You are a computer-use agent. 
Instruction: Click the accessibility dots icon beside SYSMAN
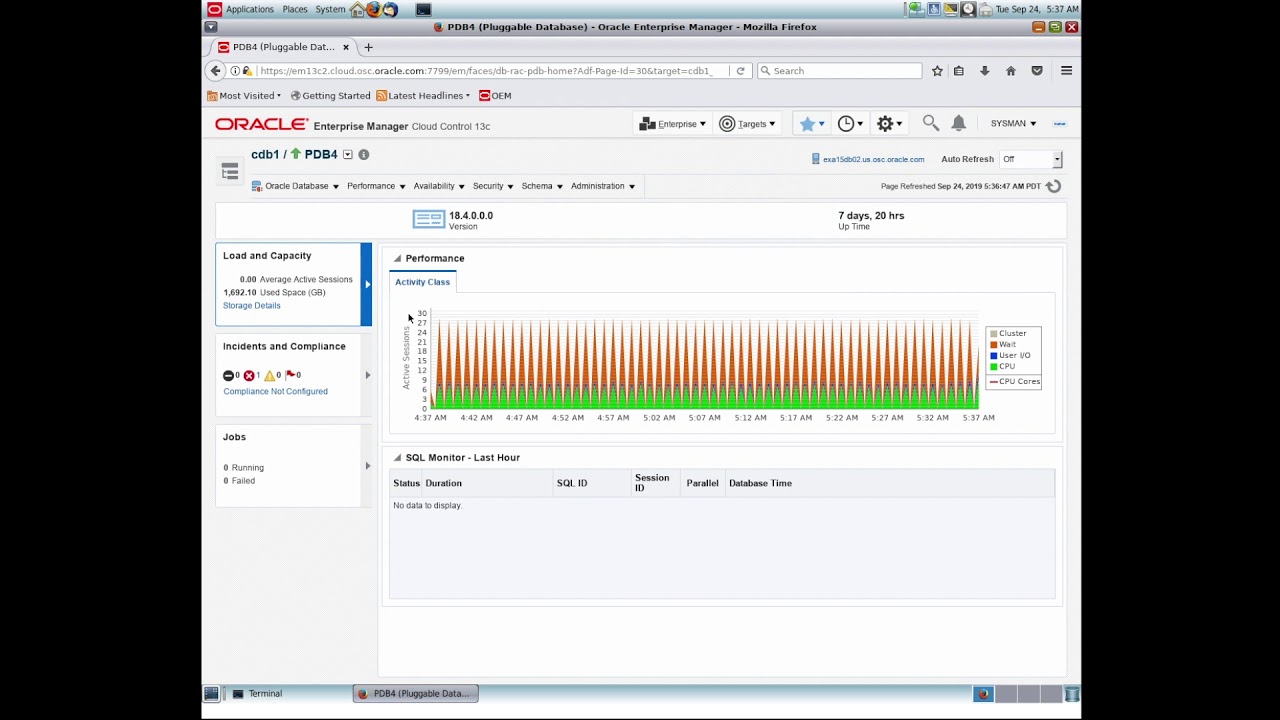(x=1059, y=124)
